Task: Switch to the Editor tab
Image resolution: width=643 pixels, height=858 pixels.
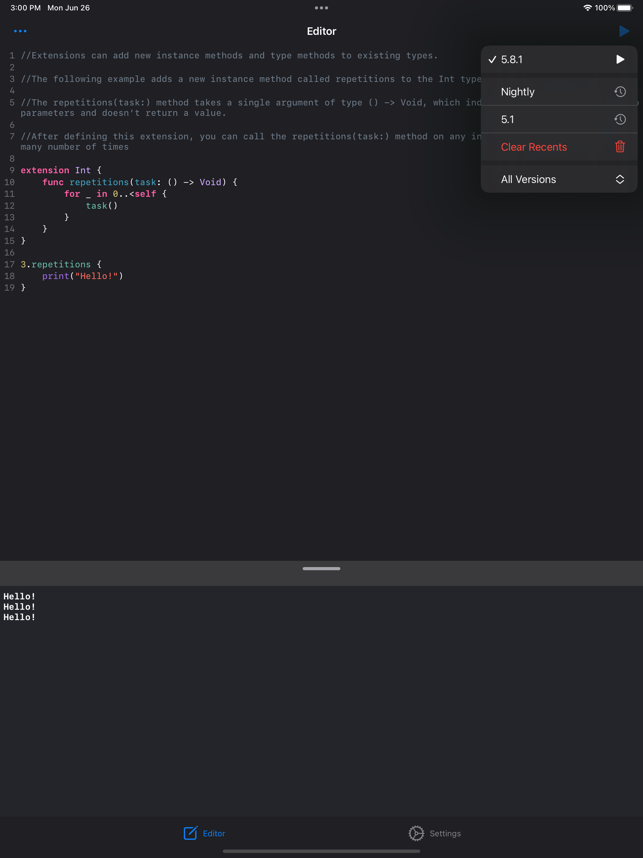Action: (204, 833)
